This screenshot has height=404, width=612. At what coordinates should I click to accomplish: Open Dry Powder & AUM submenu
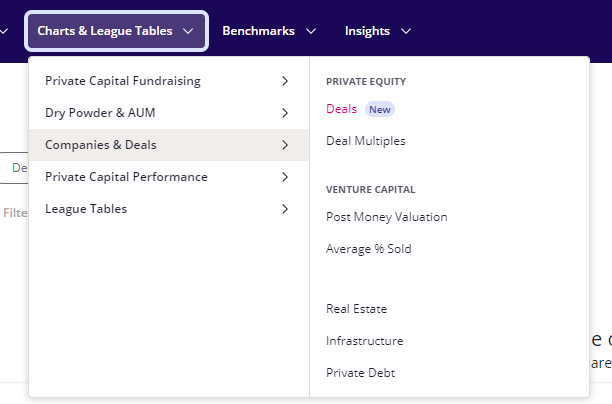[x=100, y=113]
